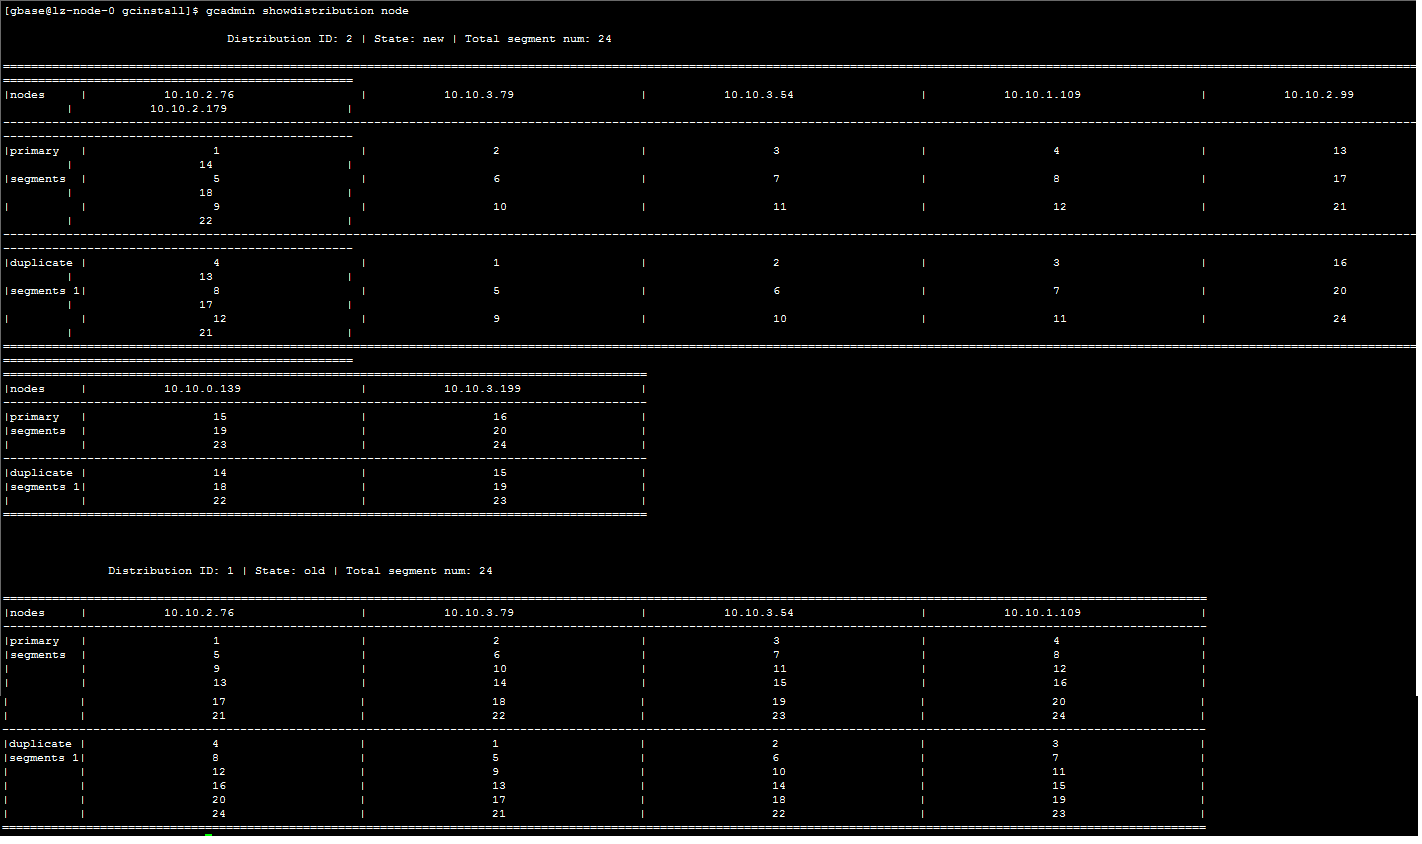Click node IP 10.10.0.139
Viewport: 1422px width, 844px height.
click(202, 389)
